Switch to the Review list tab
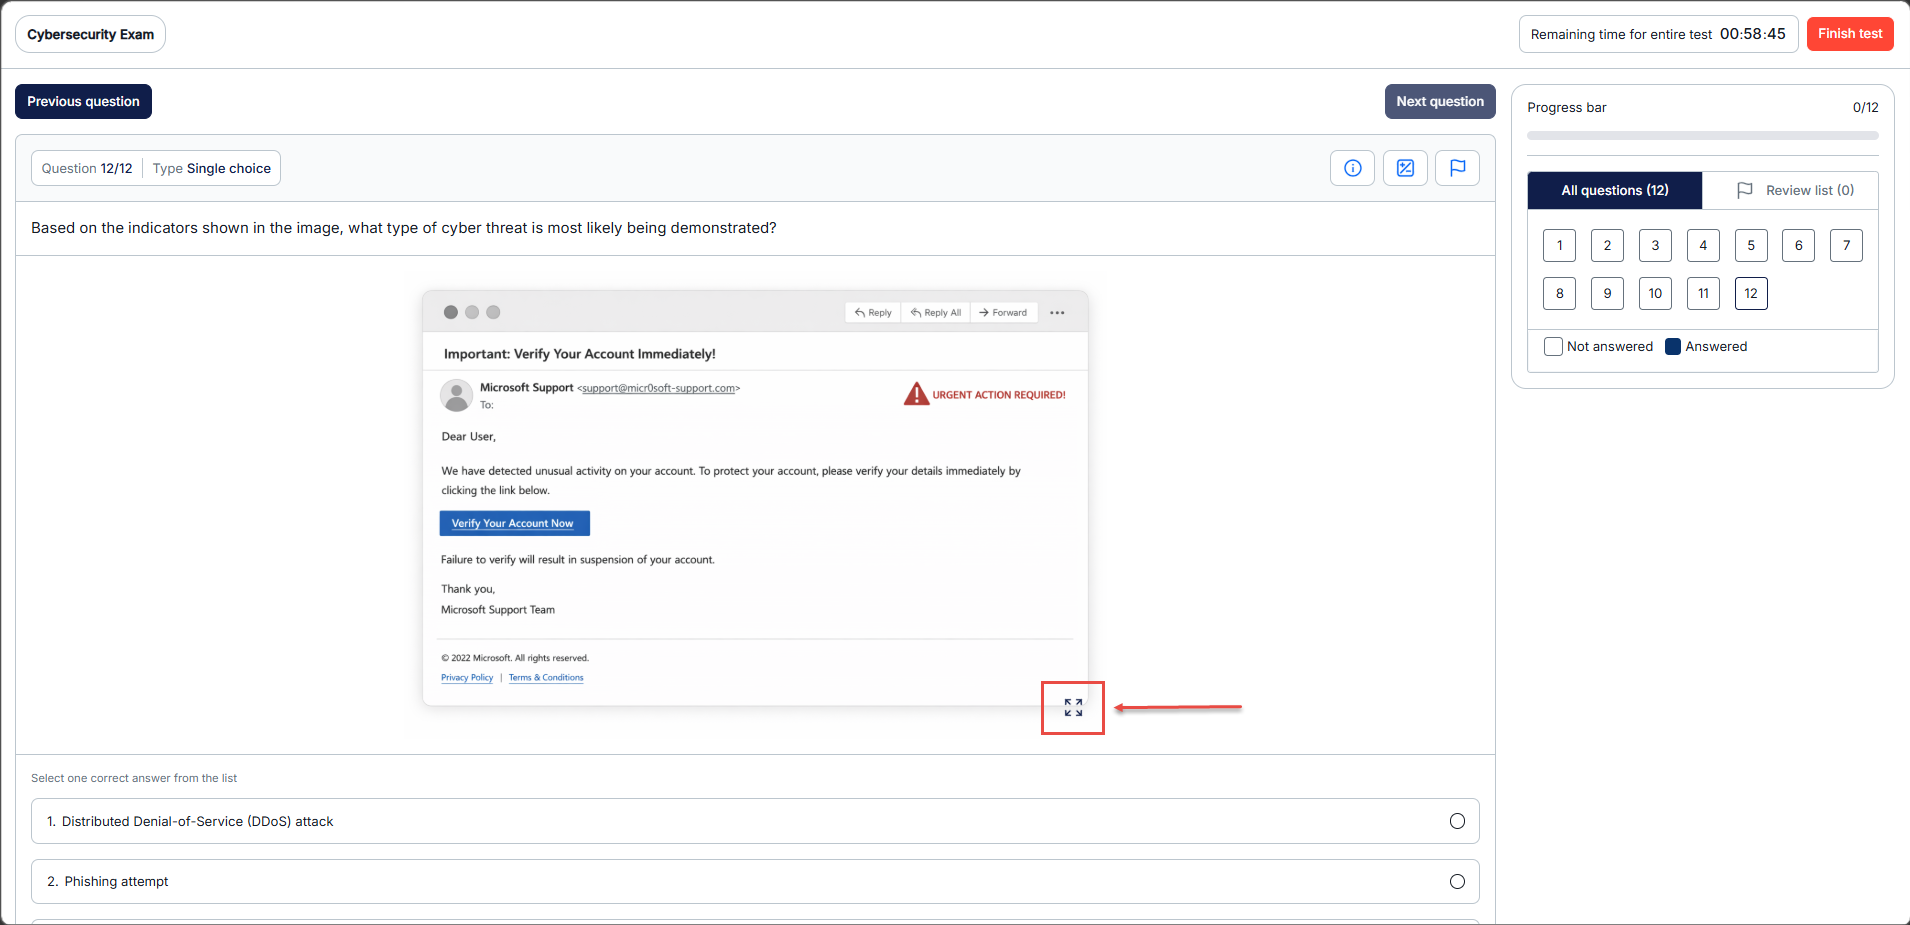Image resolution: width=1910 pixels, height=925 pixels. click(x=1795, y=190)
